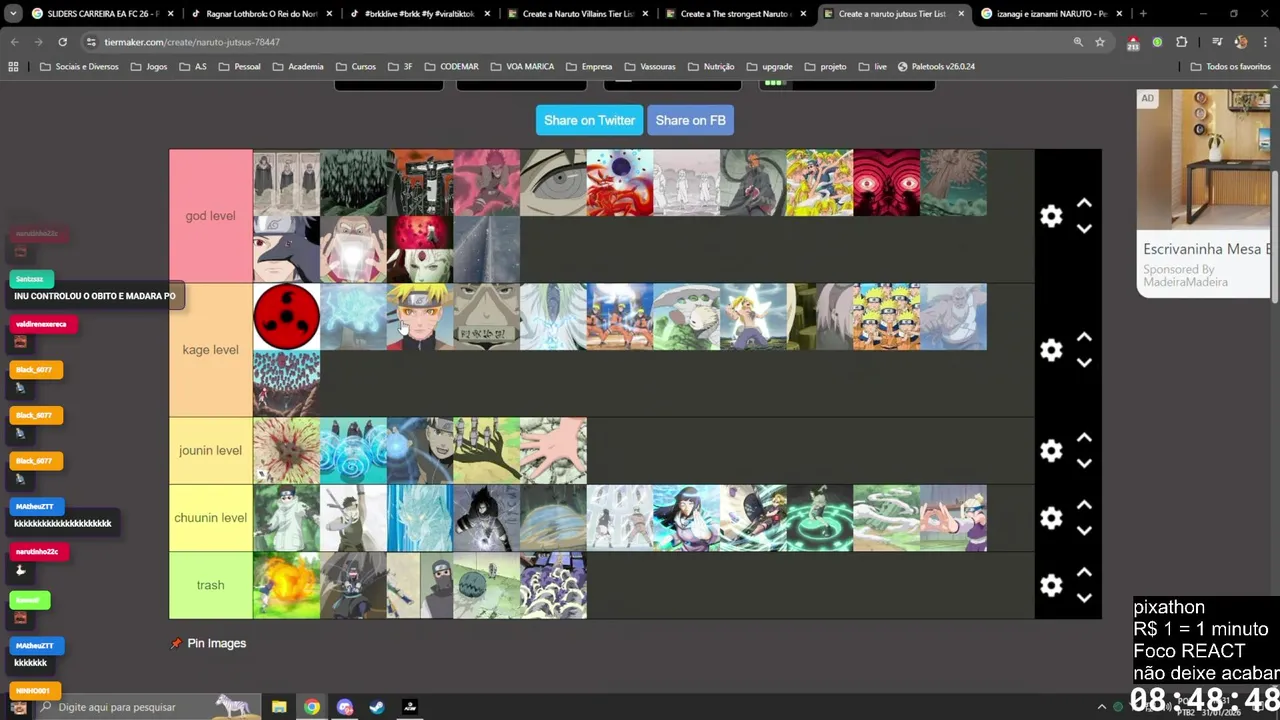The height and width of the screenshot is (720, 1280).
Task: Move kage level row down
Action: point(1084,363)
